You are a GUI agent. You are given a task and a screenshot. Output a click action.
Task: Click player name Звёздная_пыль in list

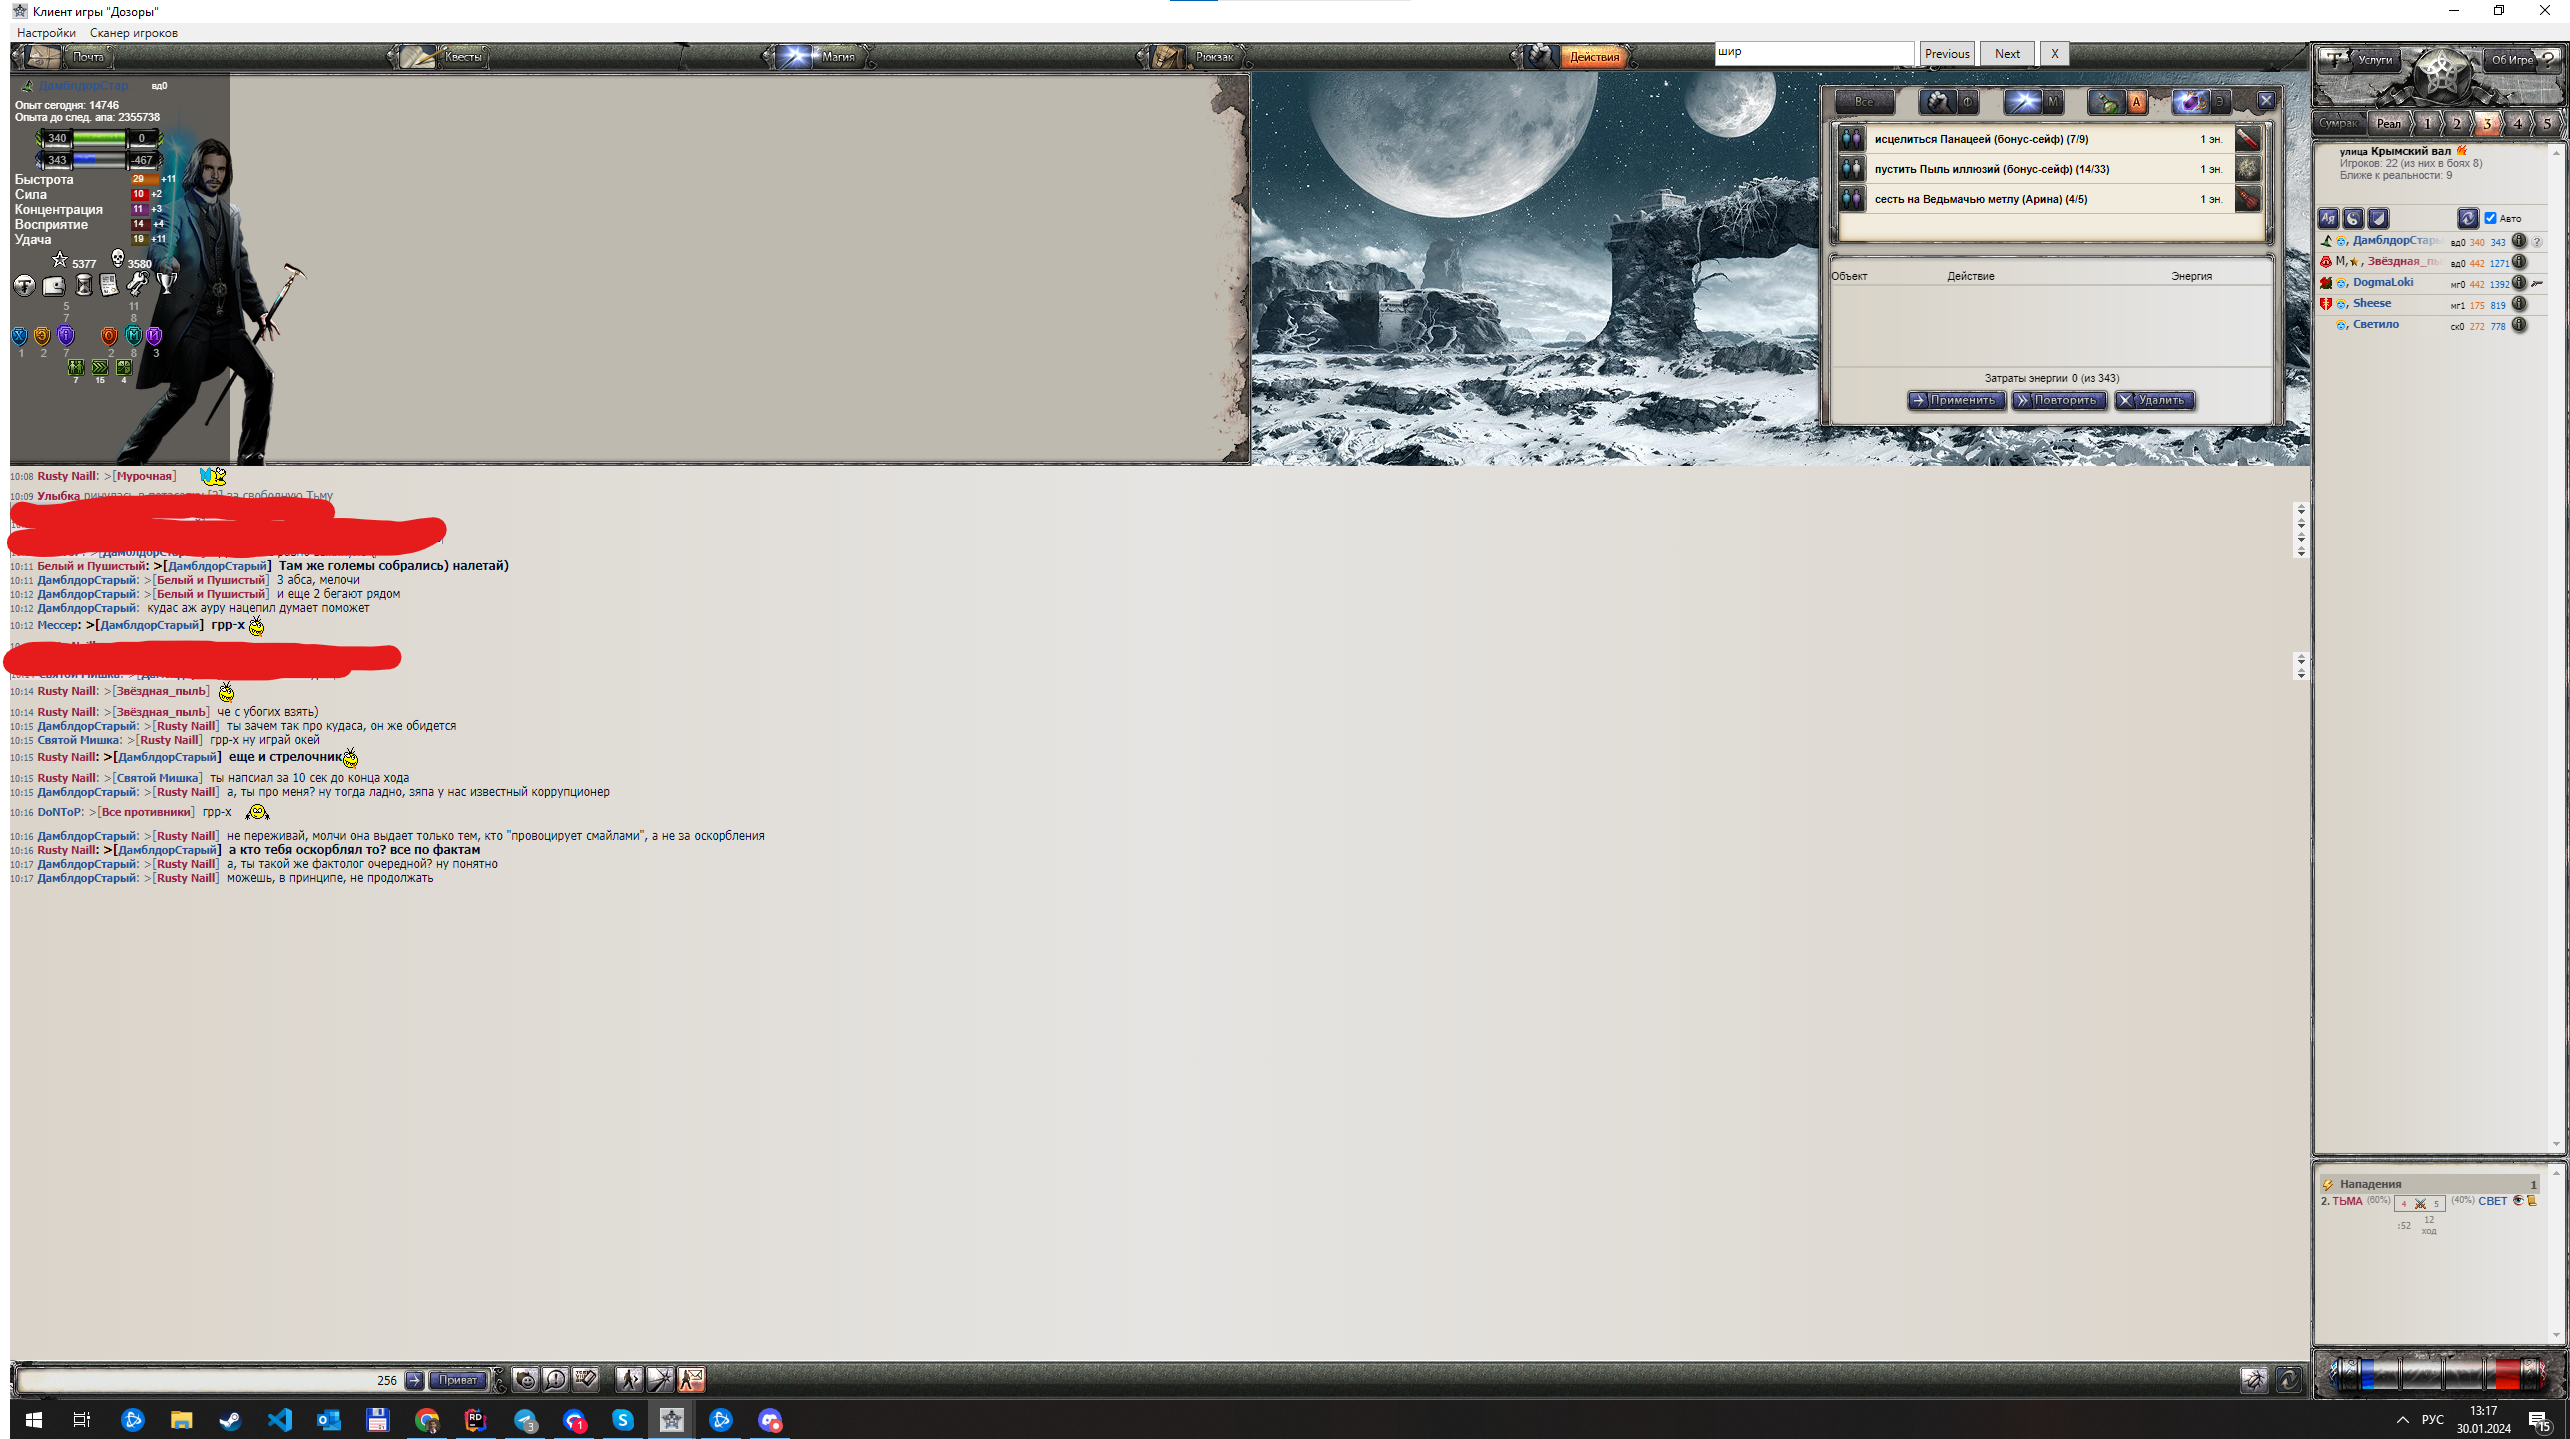2404,262
